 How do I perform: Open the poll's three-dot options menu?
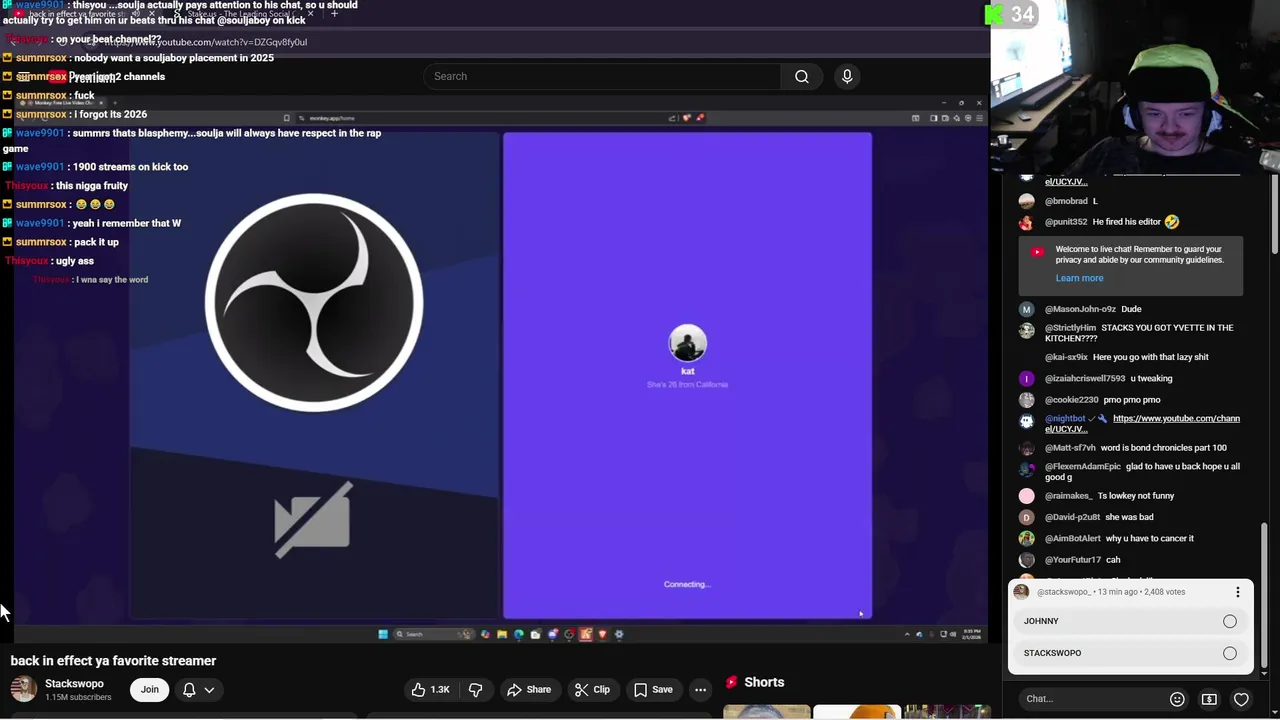1237,592
